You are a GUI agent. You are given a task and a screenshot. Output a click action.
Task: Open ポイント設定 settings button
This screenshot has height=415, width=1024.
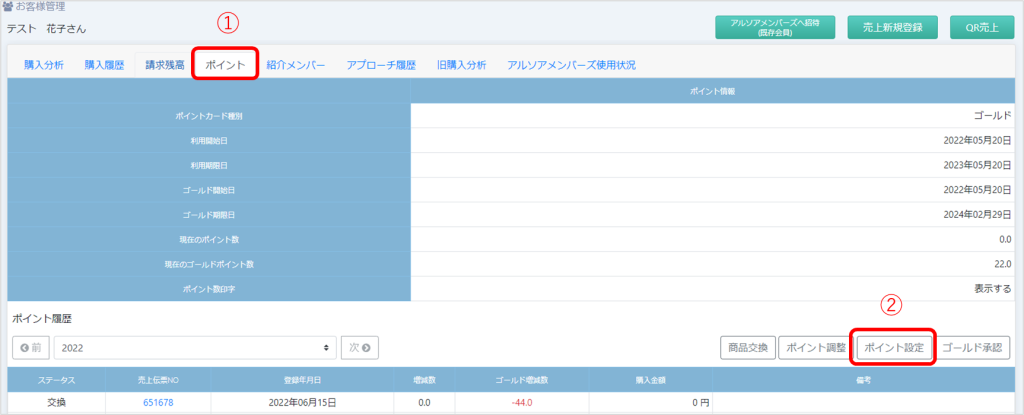coord(894,348)
